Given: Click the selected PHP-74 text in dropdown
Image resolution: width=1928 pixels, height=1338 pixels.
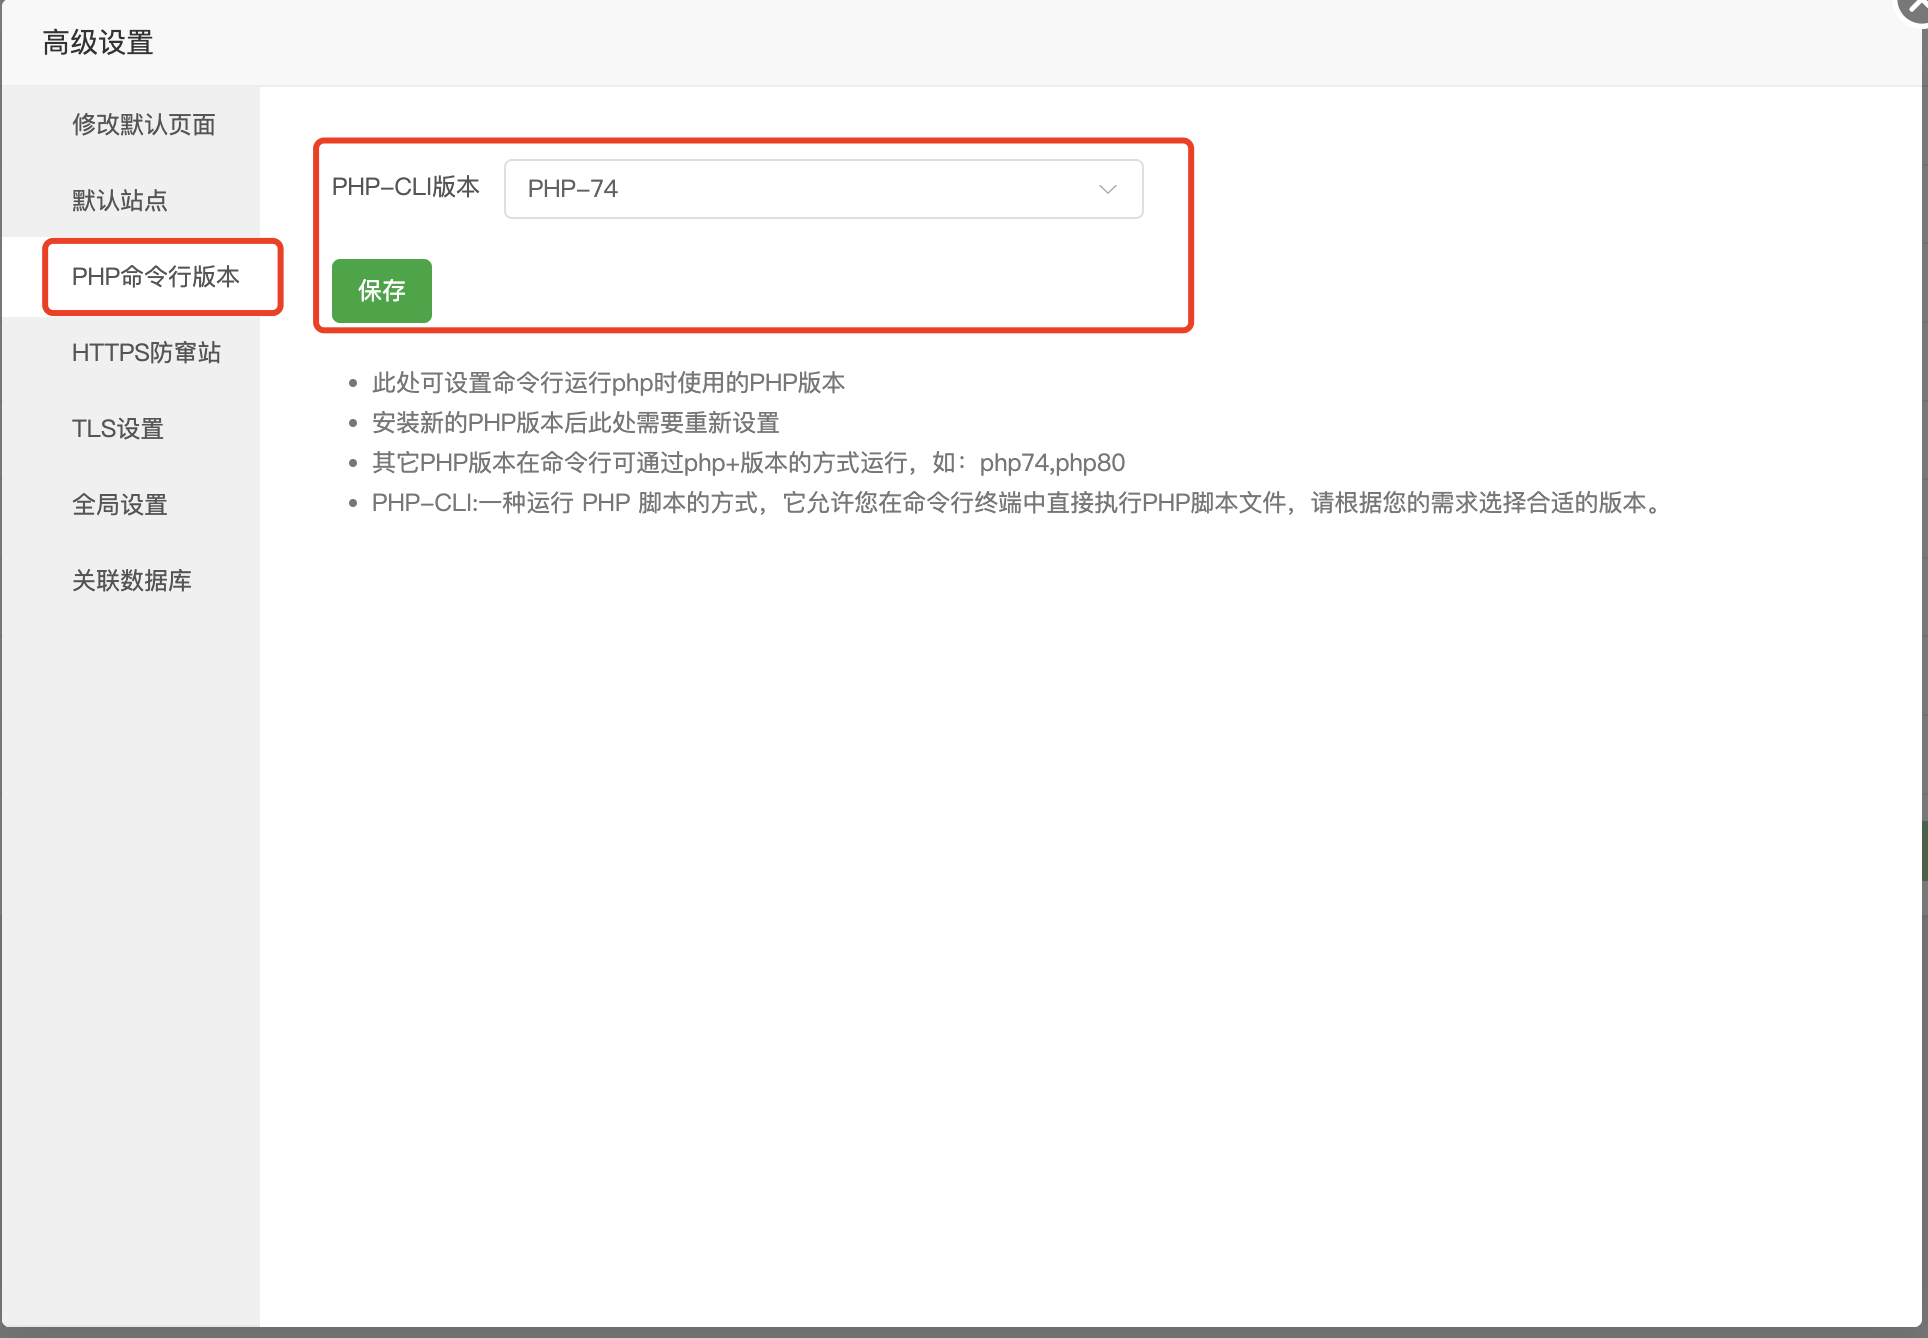Looking at the screenshot, I should click(573, 189).
